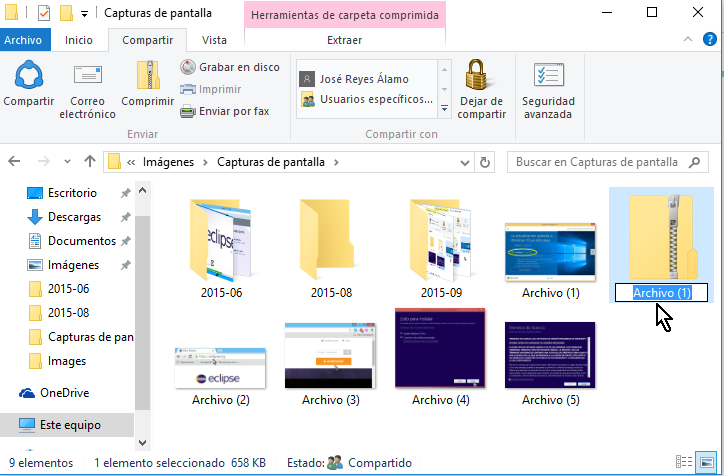
Task: Go back with the left arrow
Action: (14, 161)
